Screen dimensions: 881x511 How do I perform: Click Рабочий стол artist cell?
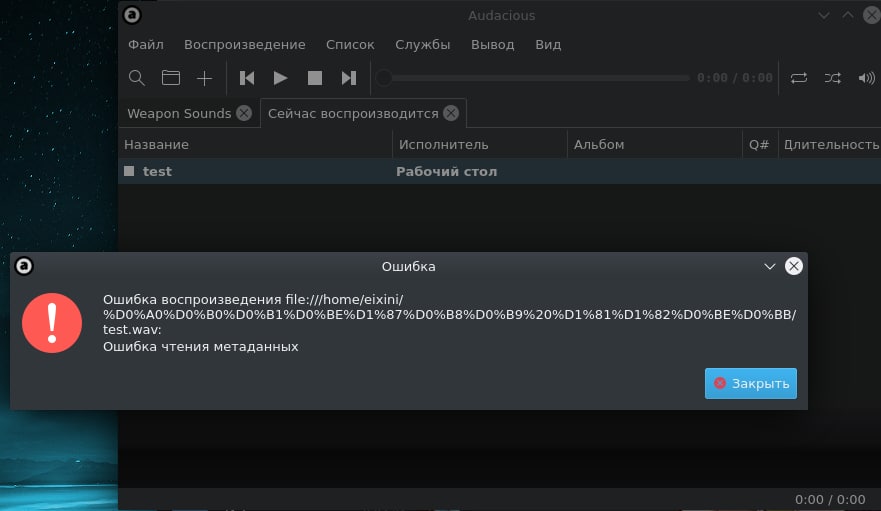point(447,171)
